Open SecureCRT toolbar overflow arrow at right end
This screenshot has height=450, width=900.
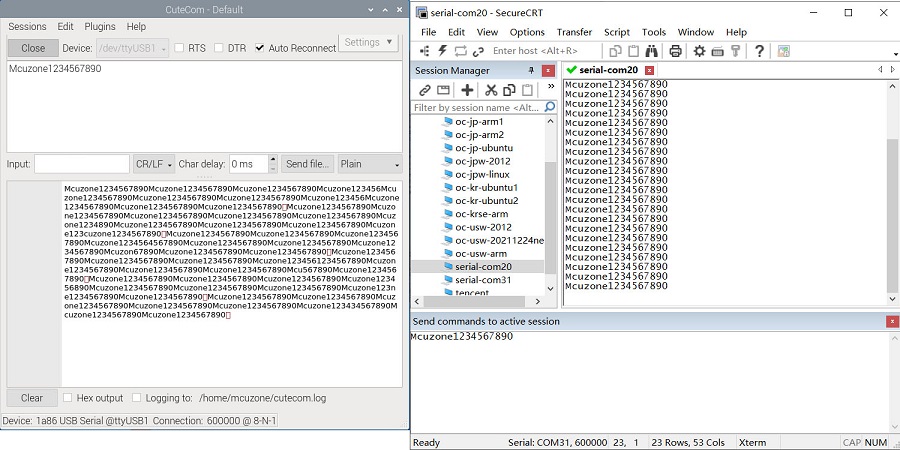(x=896, y=54)
